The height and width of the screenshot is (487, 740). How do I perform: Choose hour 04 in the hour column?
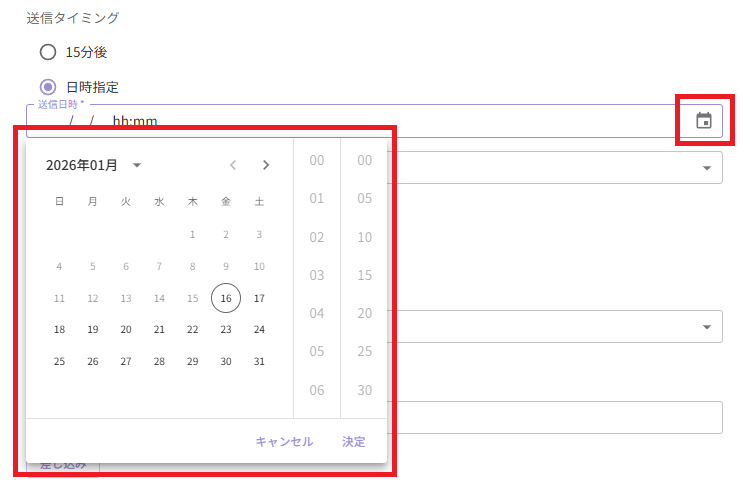coord(317,313)
